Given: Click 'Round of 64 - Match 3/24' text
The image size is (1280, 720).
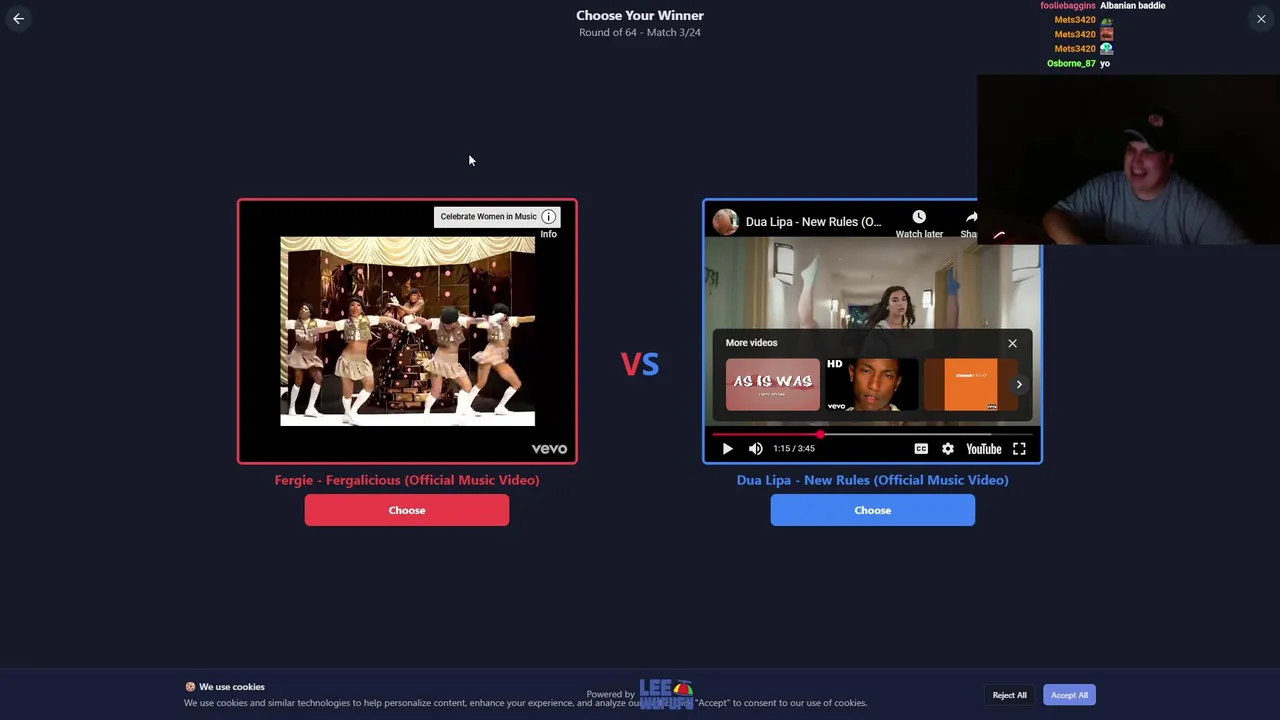Looking at the screenshot, I should [640, 32].
